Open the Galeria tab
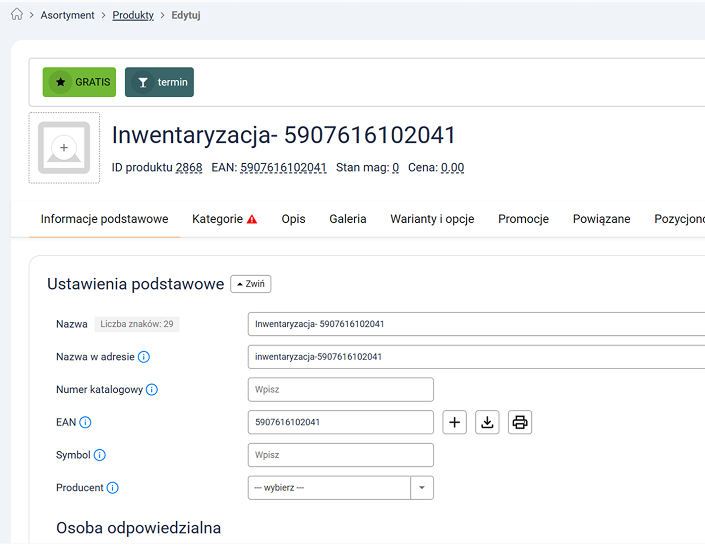Image resolution: width=705 pixels, height=556 pixels. tap(348, 219)
